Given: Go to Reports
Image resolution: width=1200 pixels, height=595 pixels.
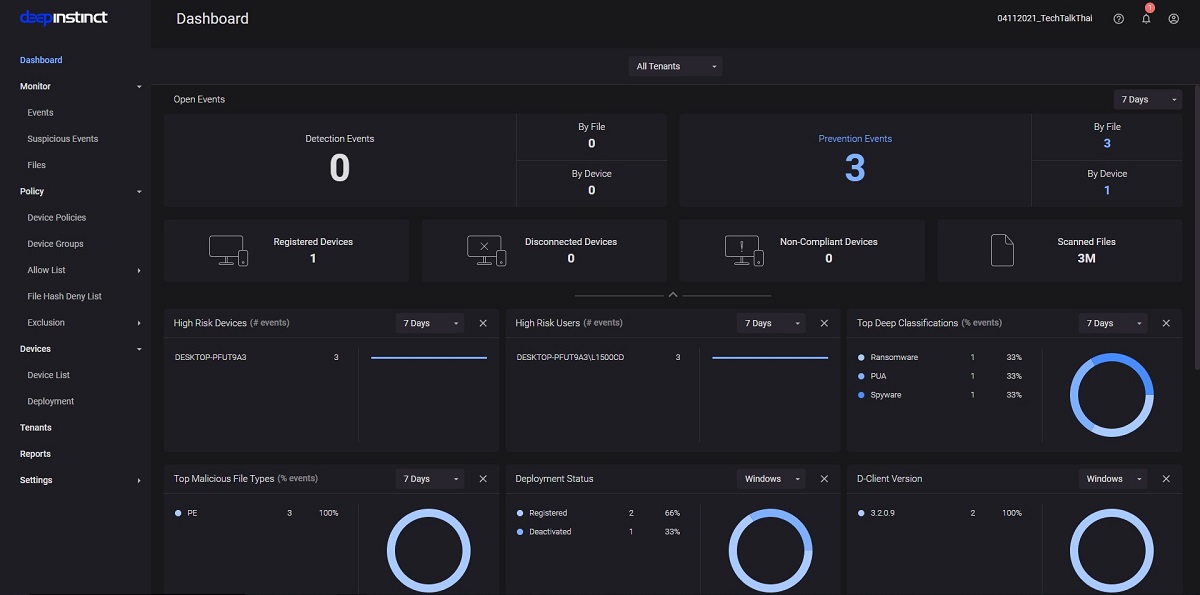Looking at the screenshot, I should point(35,454).
